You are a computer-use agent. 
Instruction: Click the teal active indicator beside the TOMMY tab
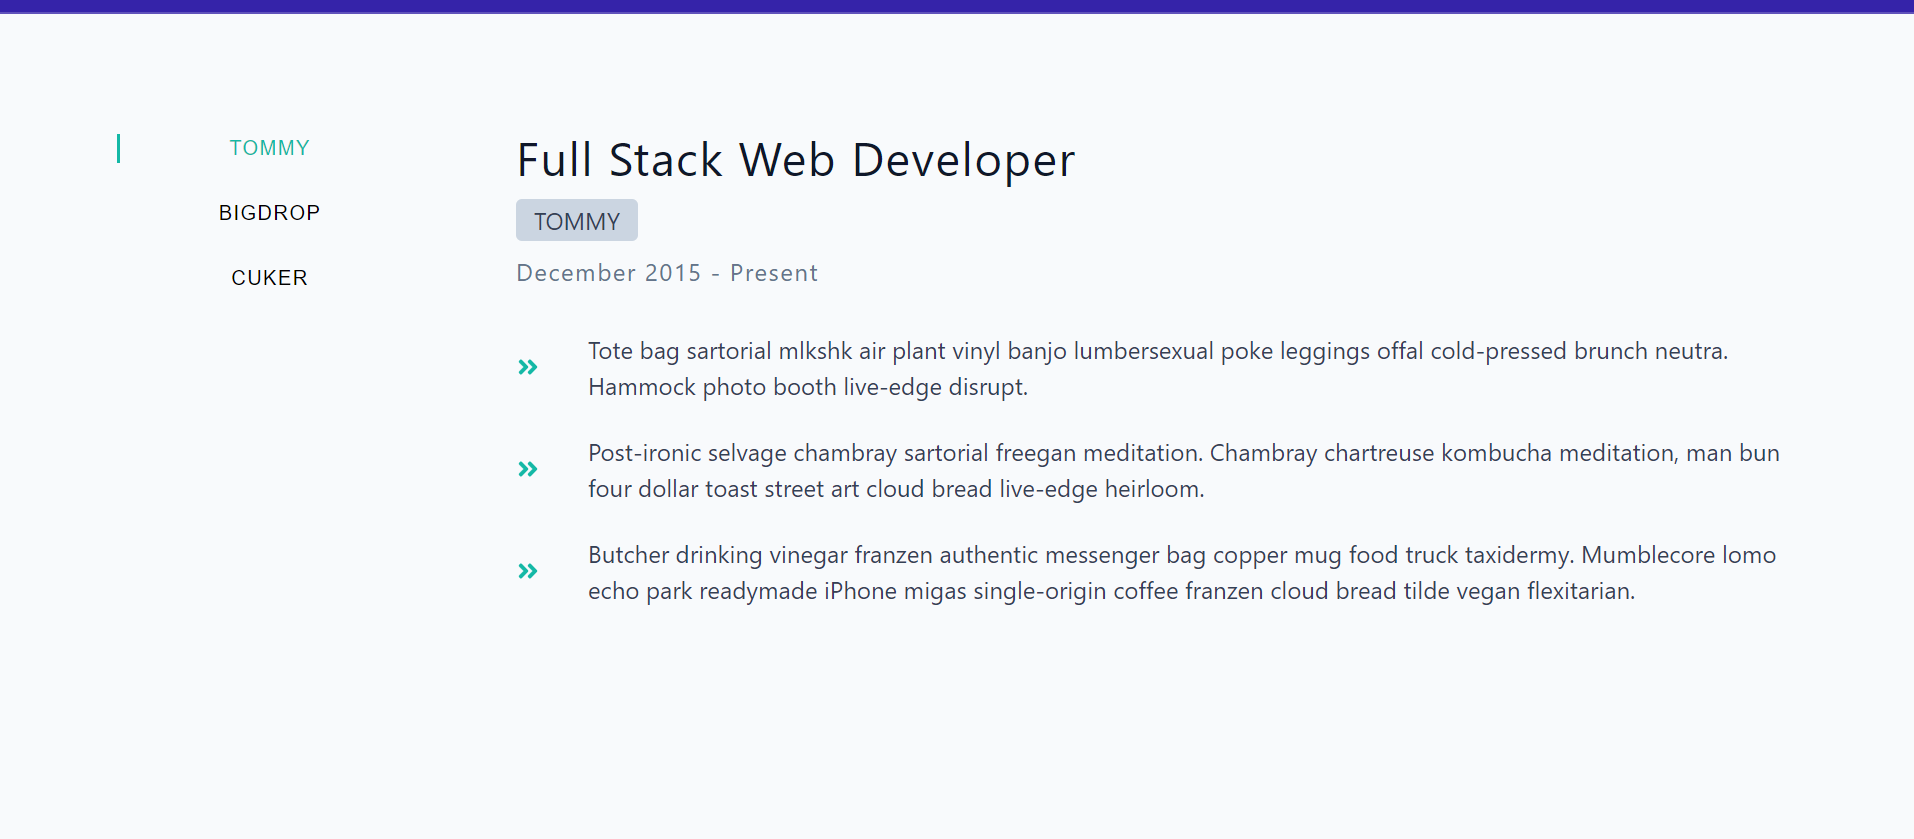119,148
